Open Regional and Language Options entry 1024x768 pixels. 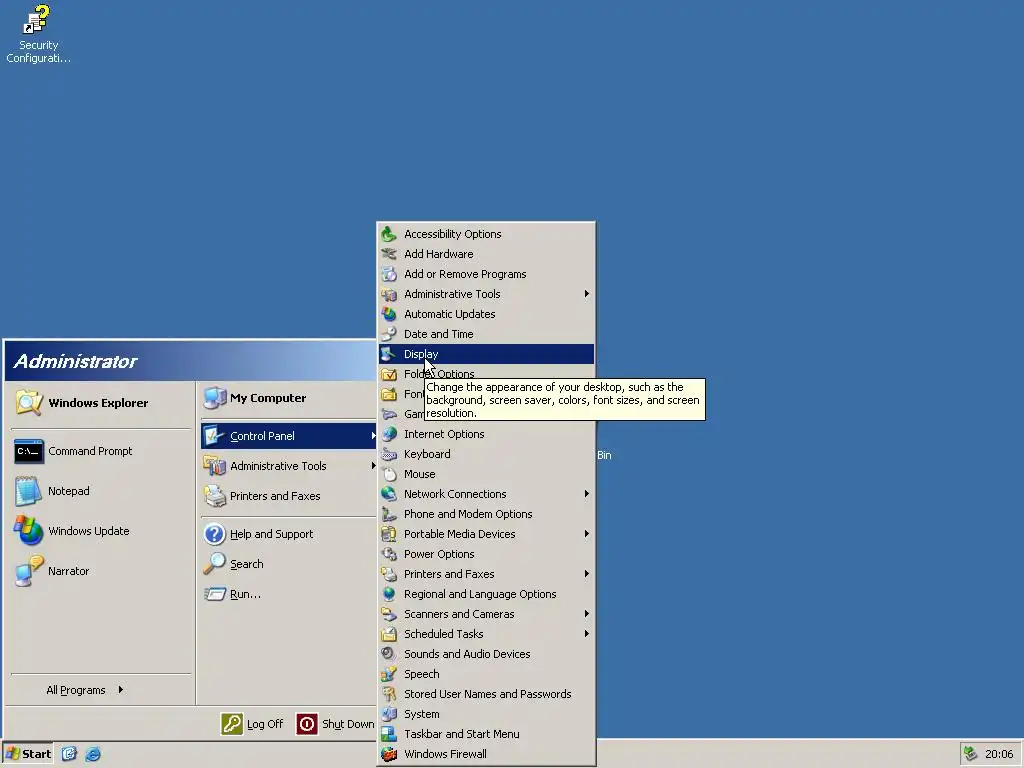pos(487,594)
